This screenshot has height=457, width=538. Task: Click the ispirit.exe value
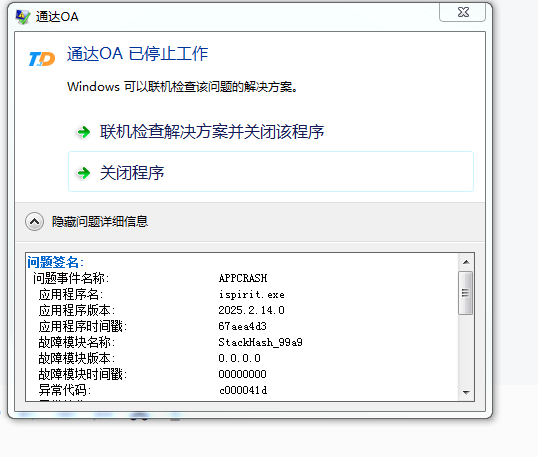click(252, 294)
